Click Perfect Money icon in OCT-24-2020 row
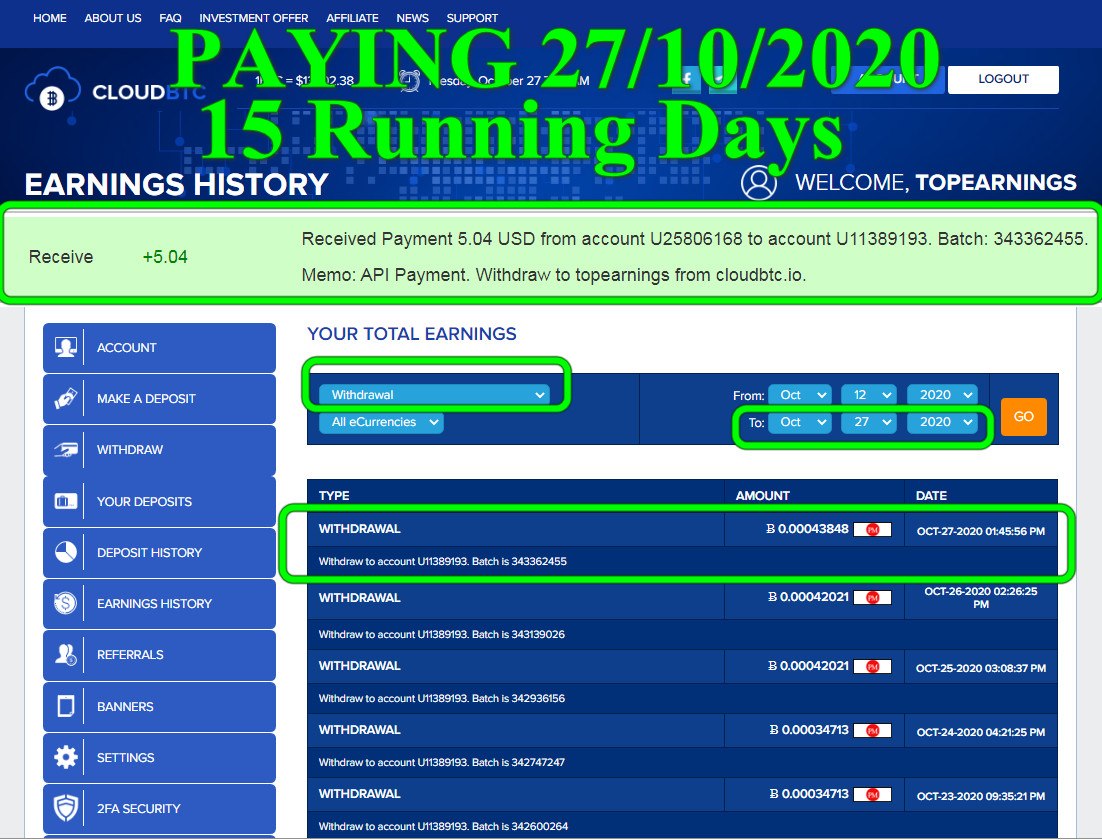The width and height of the screenshot is (1102, 840). click(x=872, y=730)
